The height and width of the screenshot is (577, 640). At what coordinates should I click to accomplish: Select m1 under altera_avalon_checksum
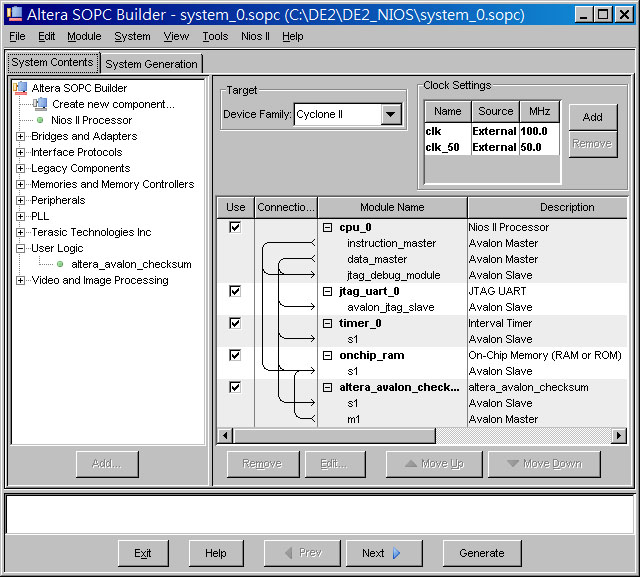point(353,419)
